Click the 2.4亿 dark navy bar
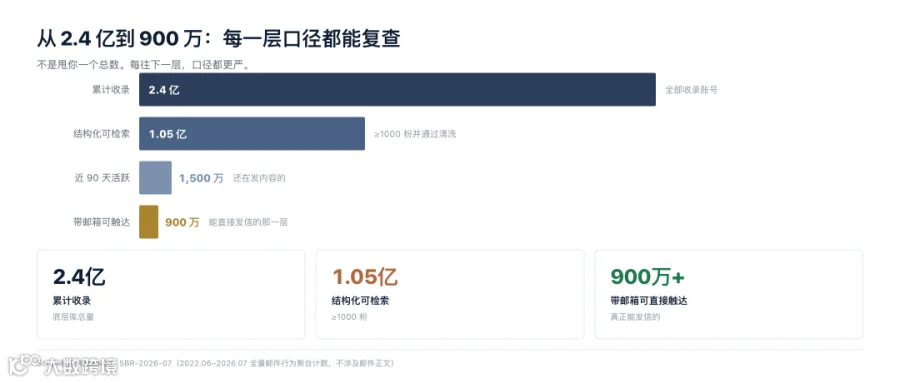 [x=397, y=90]
